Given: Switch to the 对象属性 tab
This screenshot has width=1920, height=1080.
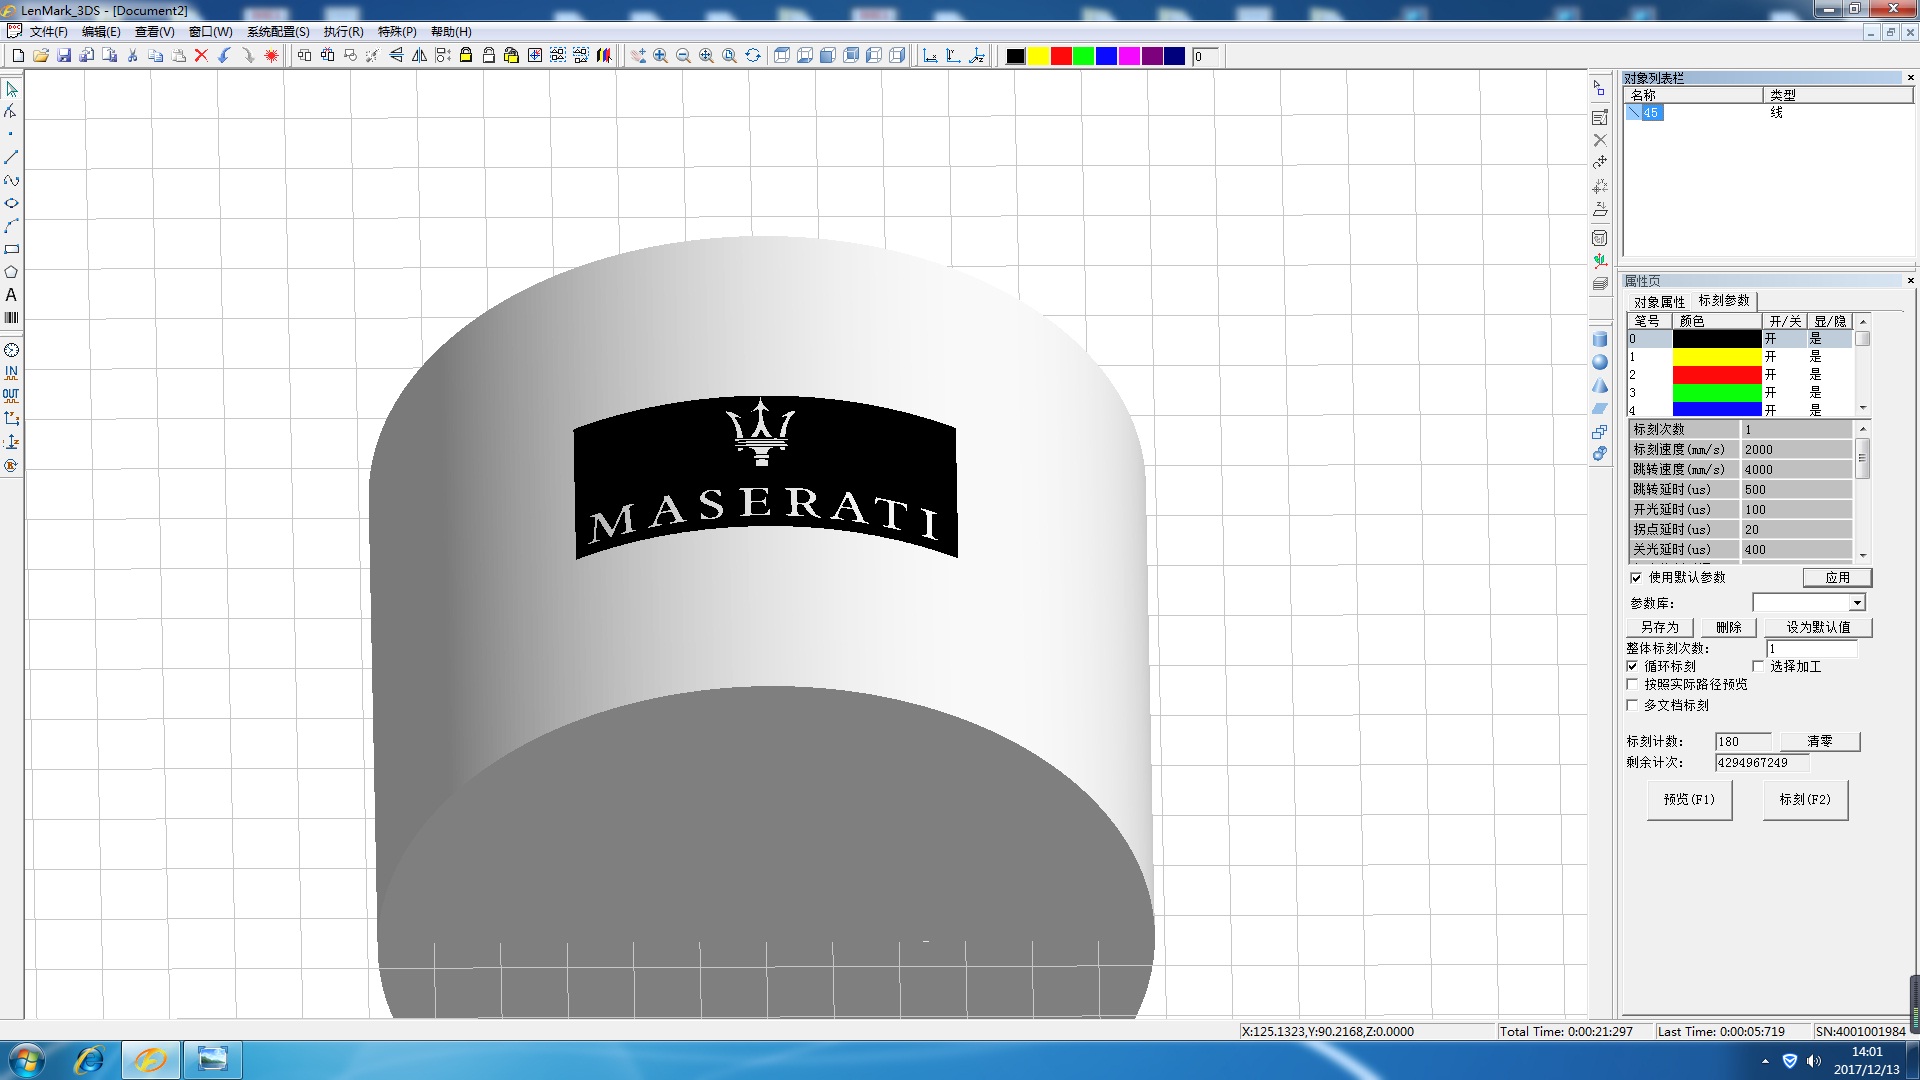Looking at the screenshot, I should [x=1659, y=301].
